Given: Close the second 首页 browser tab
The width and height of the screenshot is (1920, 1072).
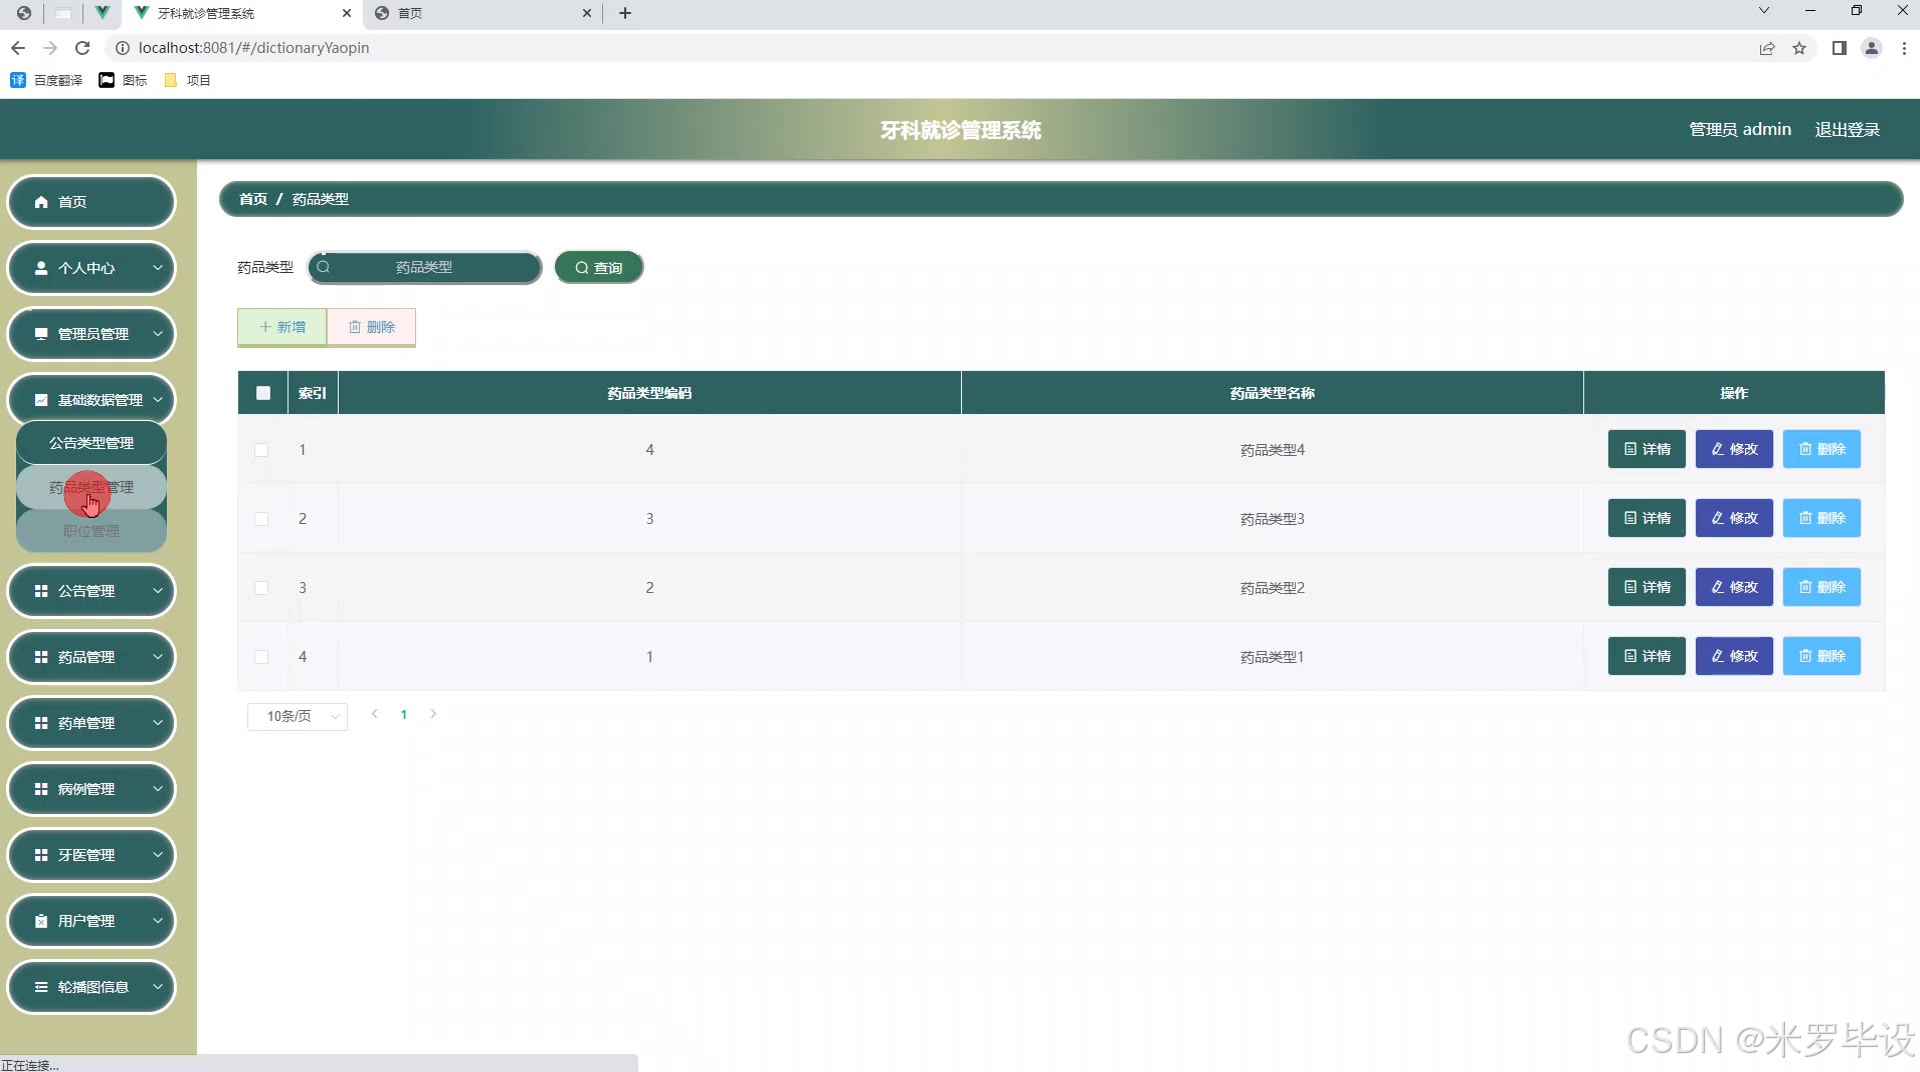Looking at the screenshot, I should pos(587,13).
